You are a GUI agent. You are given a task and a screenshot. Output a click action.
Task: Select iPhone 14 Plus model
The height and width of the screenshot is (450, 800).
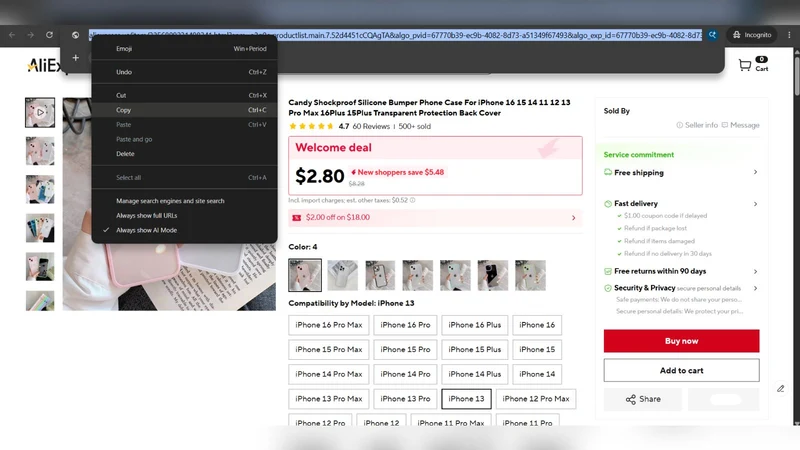tap(474, 374)
